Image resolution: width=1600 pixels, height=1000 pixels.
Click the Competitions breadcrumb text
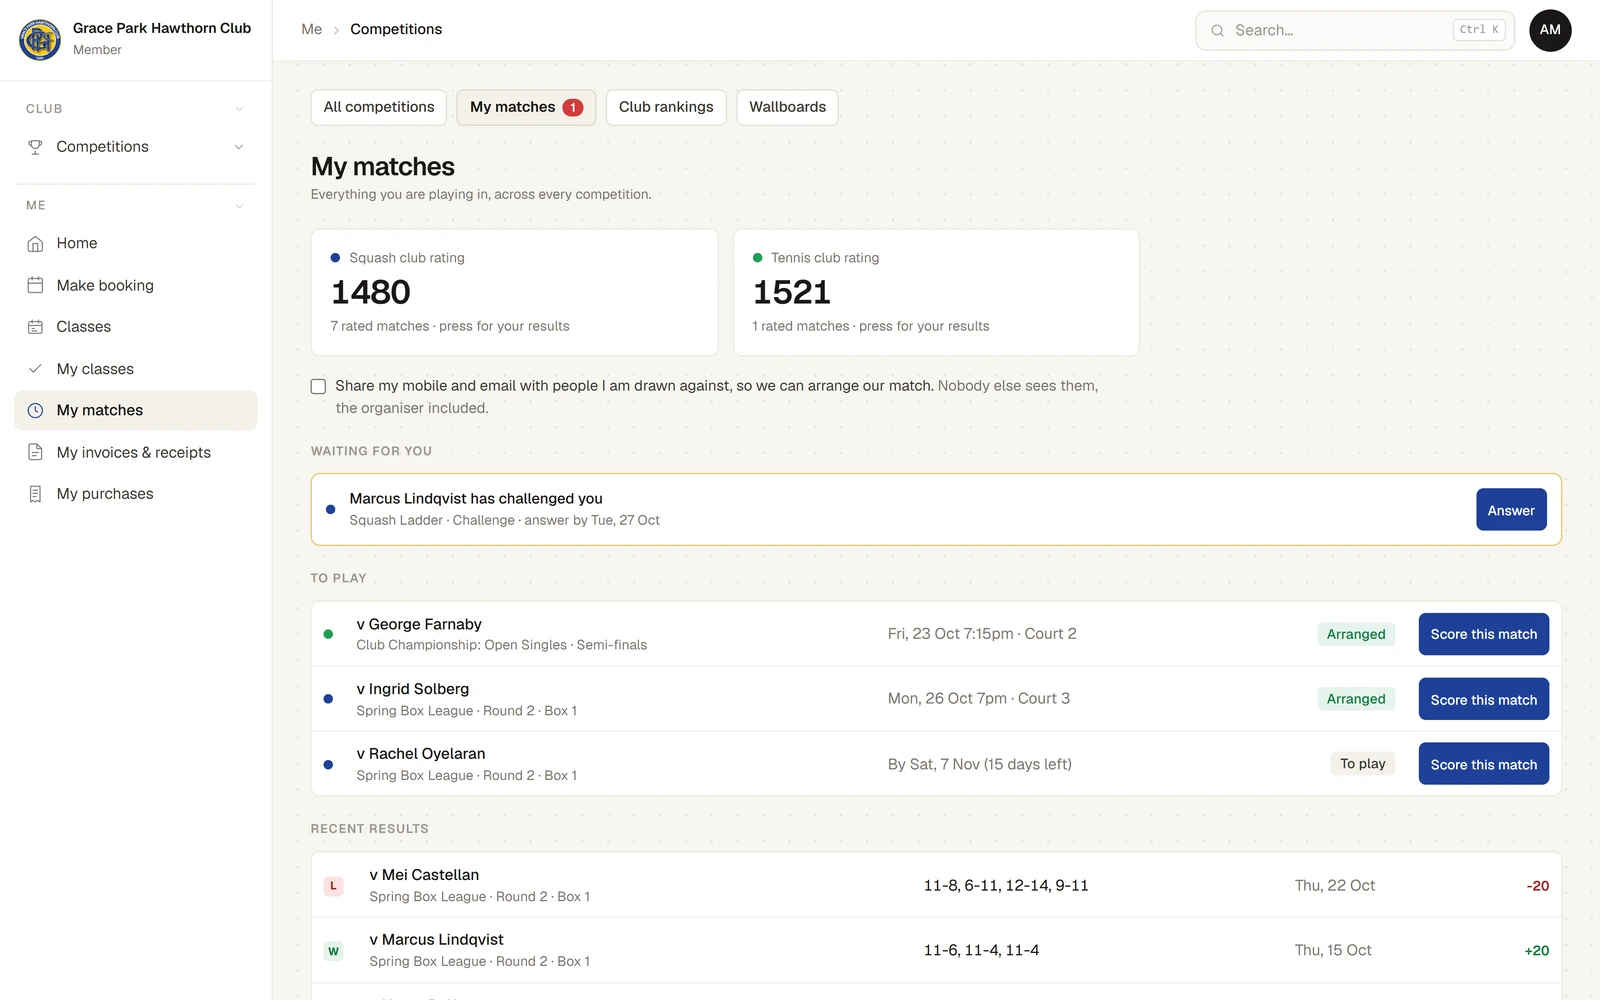[x=396, y=30]
